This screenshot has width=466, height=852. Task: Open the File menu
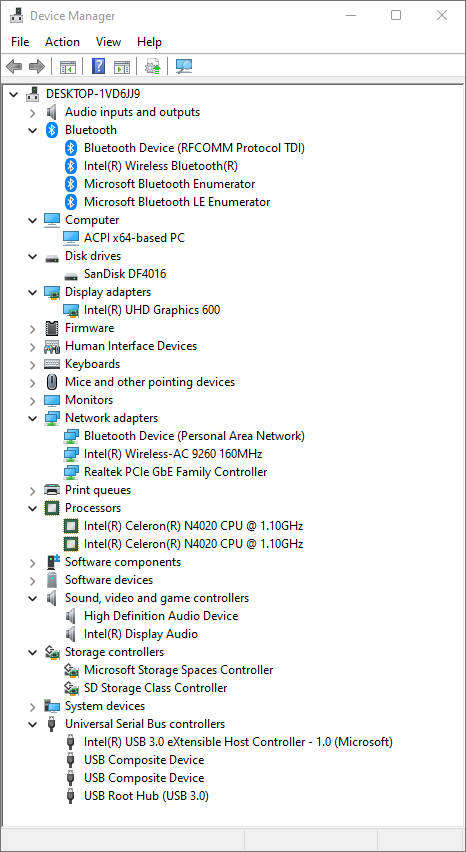coord(20,42)
